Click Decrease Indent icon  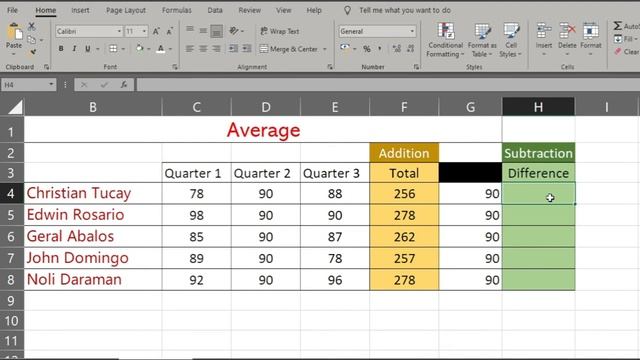233,49
